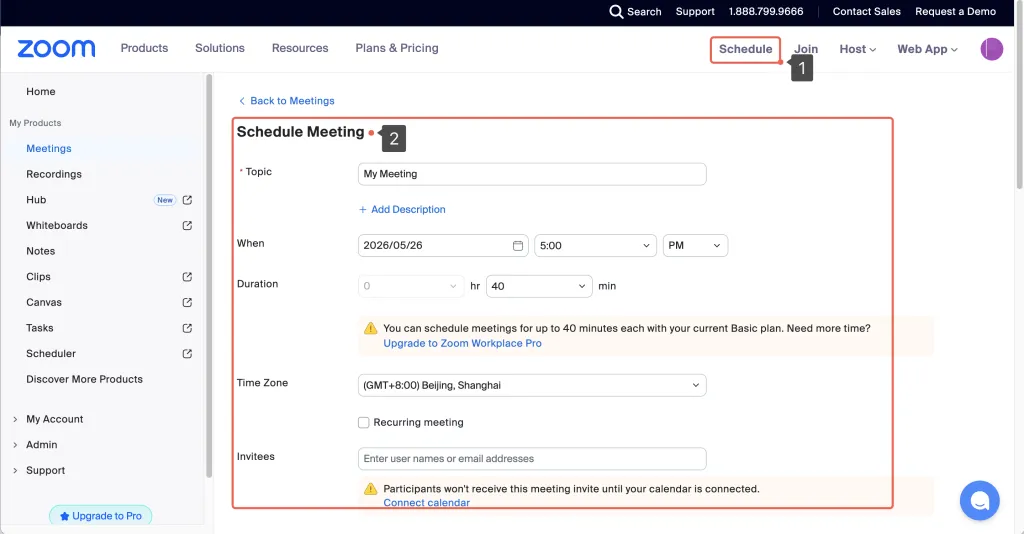Open Tasks external link icon
The width and height of the screenshot is (1024, 534).
coord(187,328)
